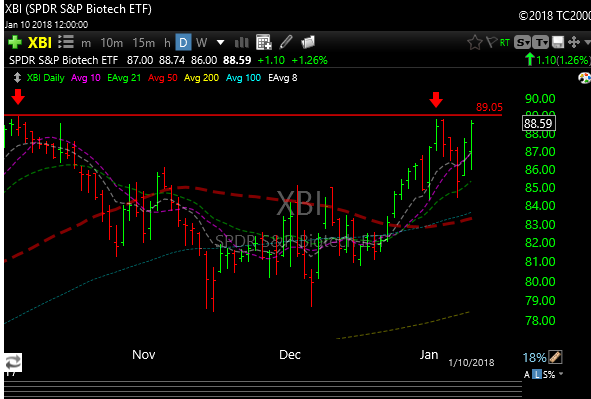Click the green plus add-symbol icon

click(x=15, y=42)
